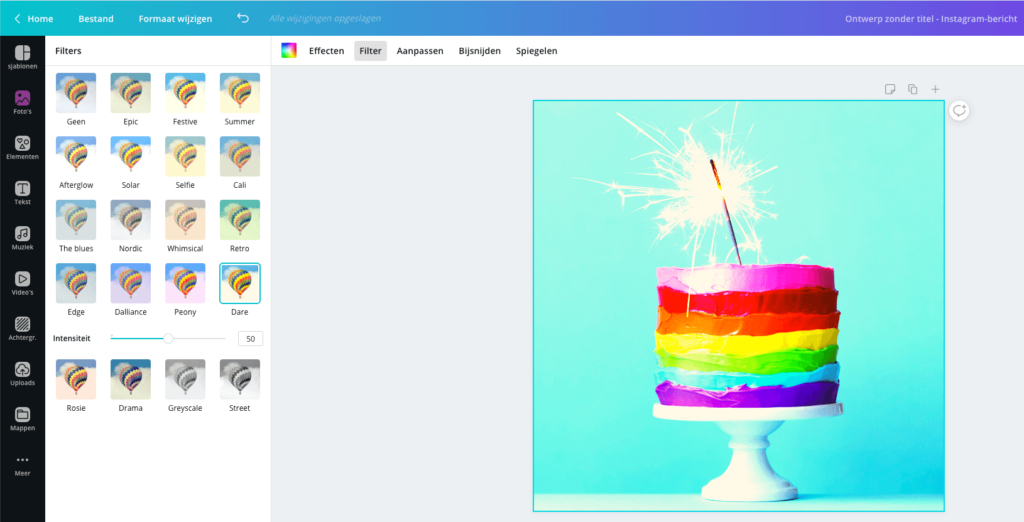Open the Muziek panel
The image size is (1024, 522).
pos(22,238)
